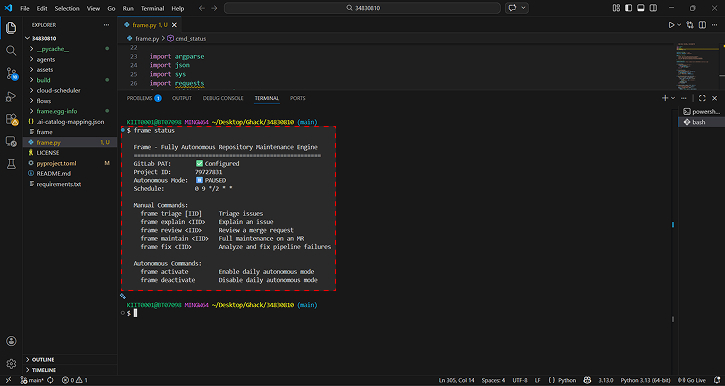This screenshot has height=386, width=725.
Task: Open remote window indicator in status bar
Action: click(x=8, y=380)
